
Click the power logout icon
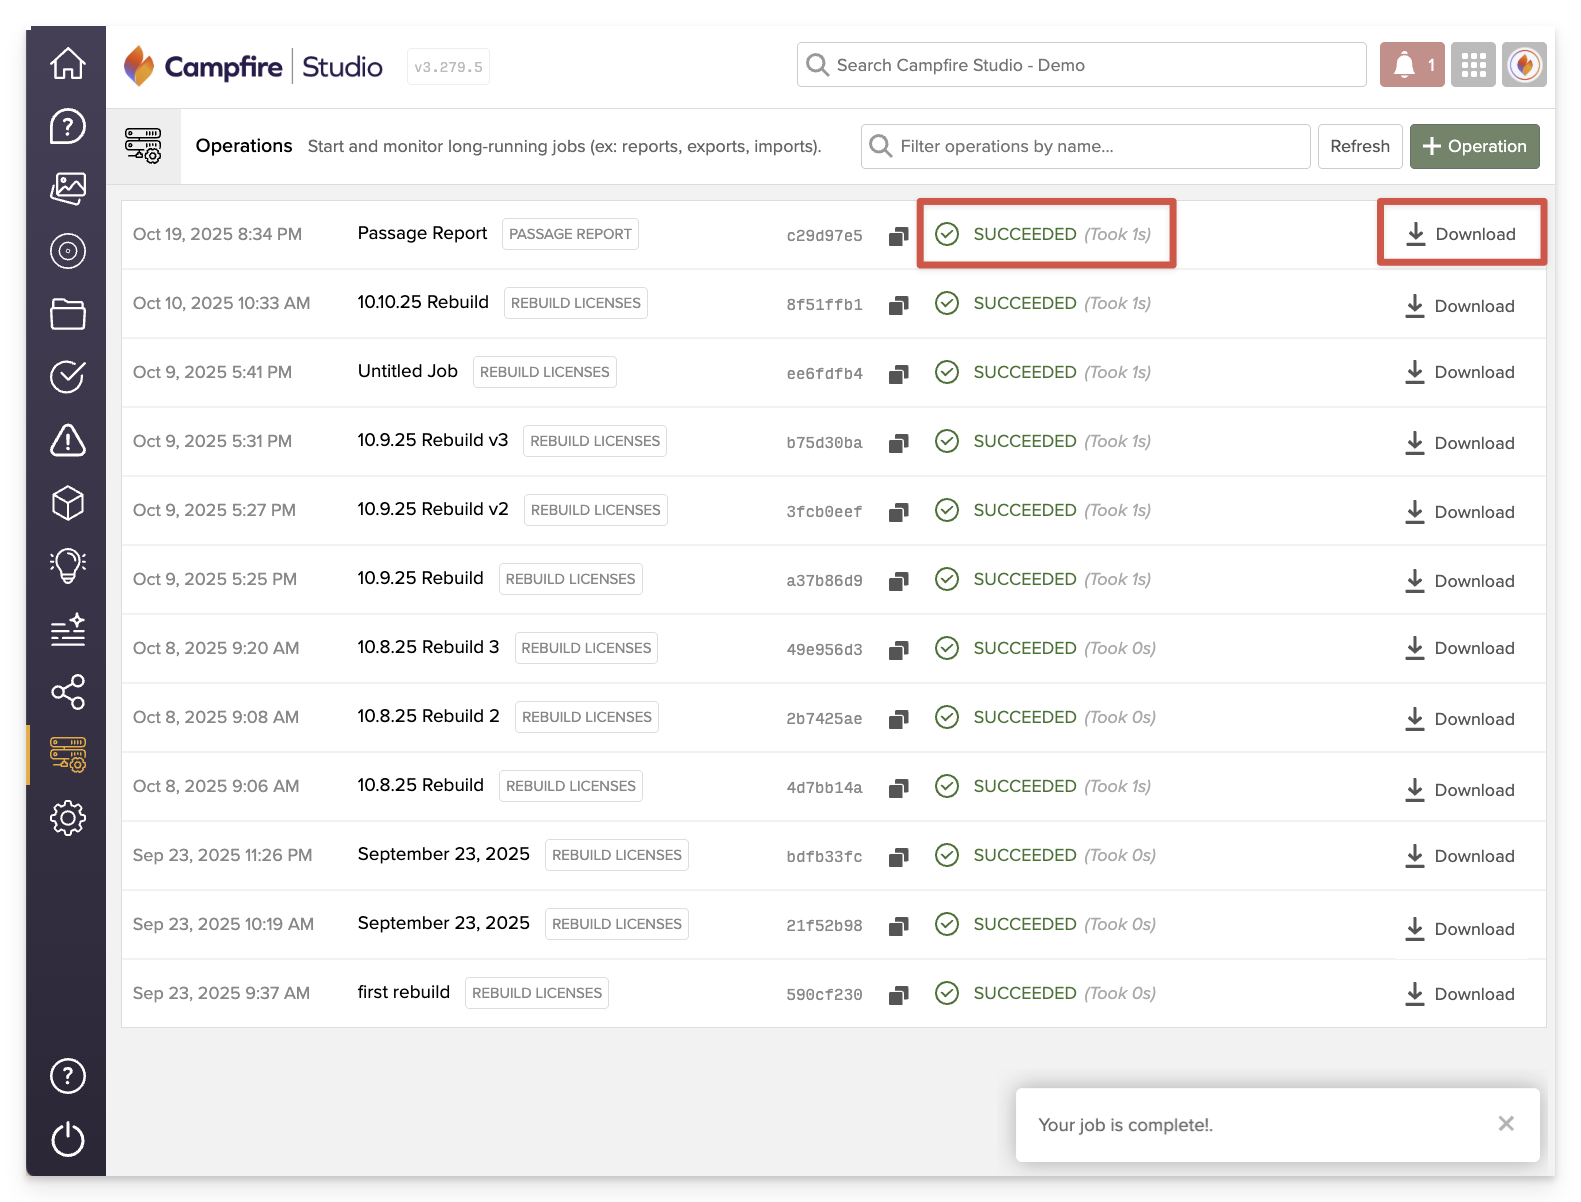click(68, 1139)
